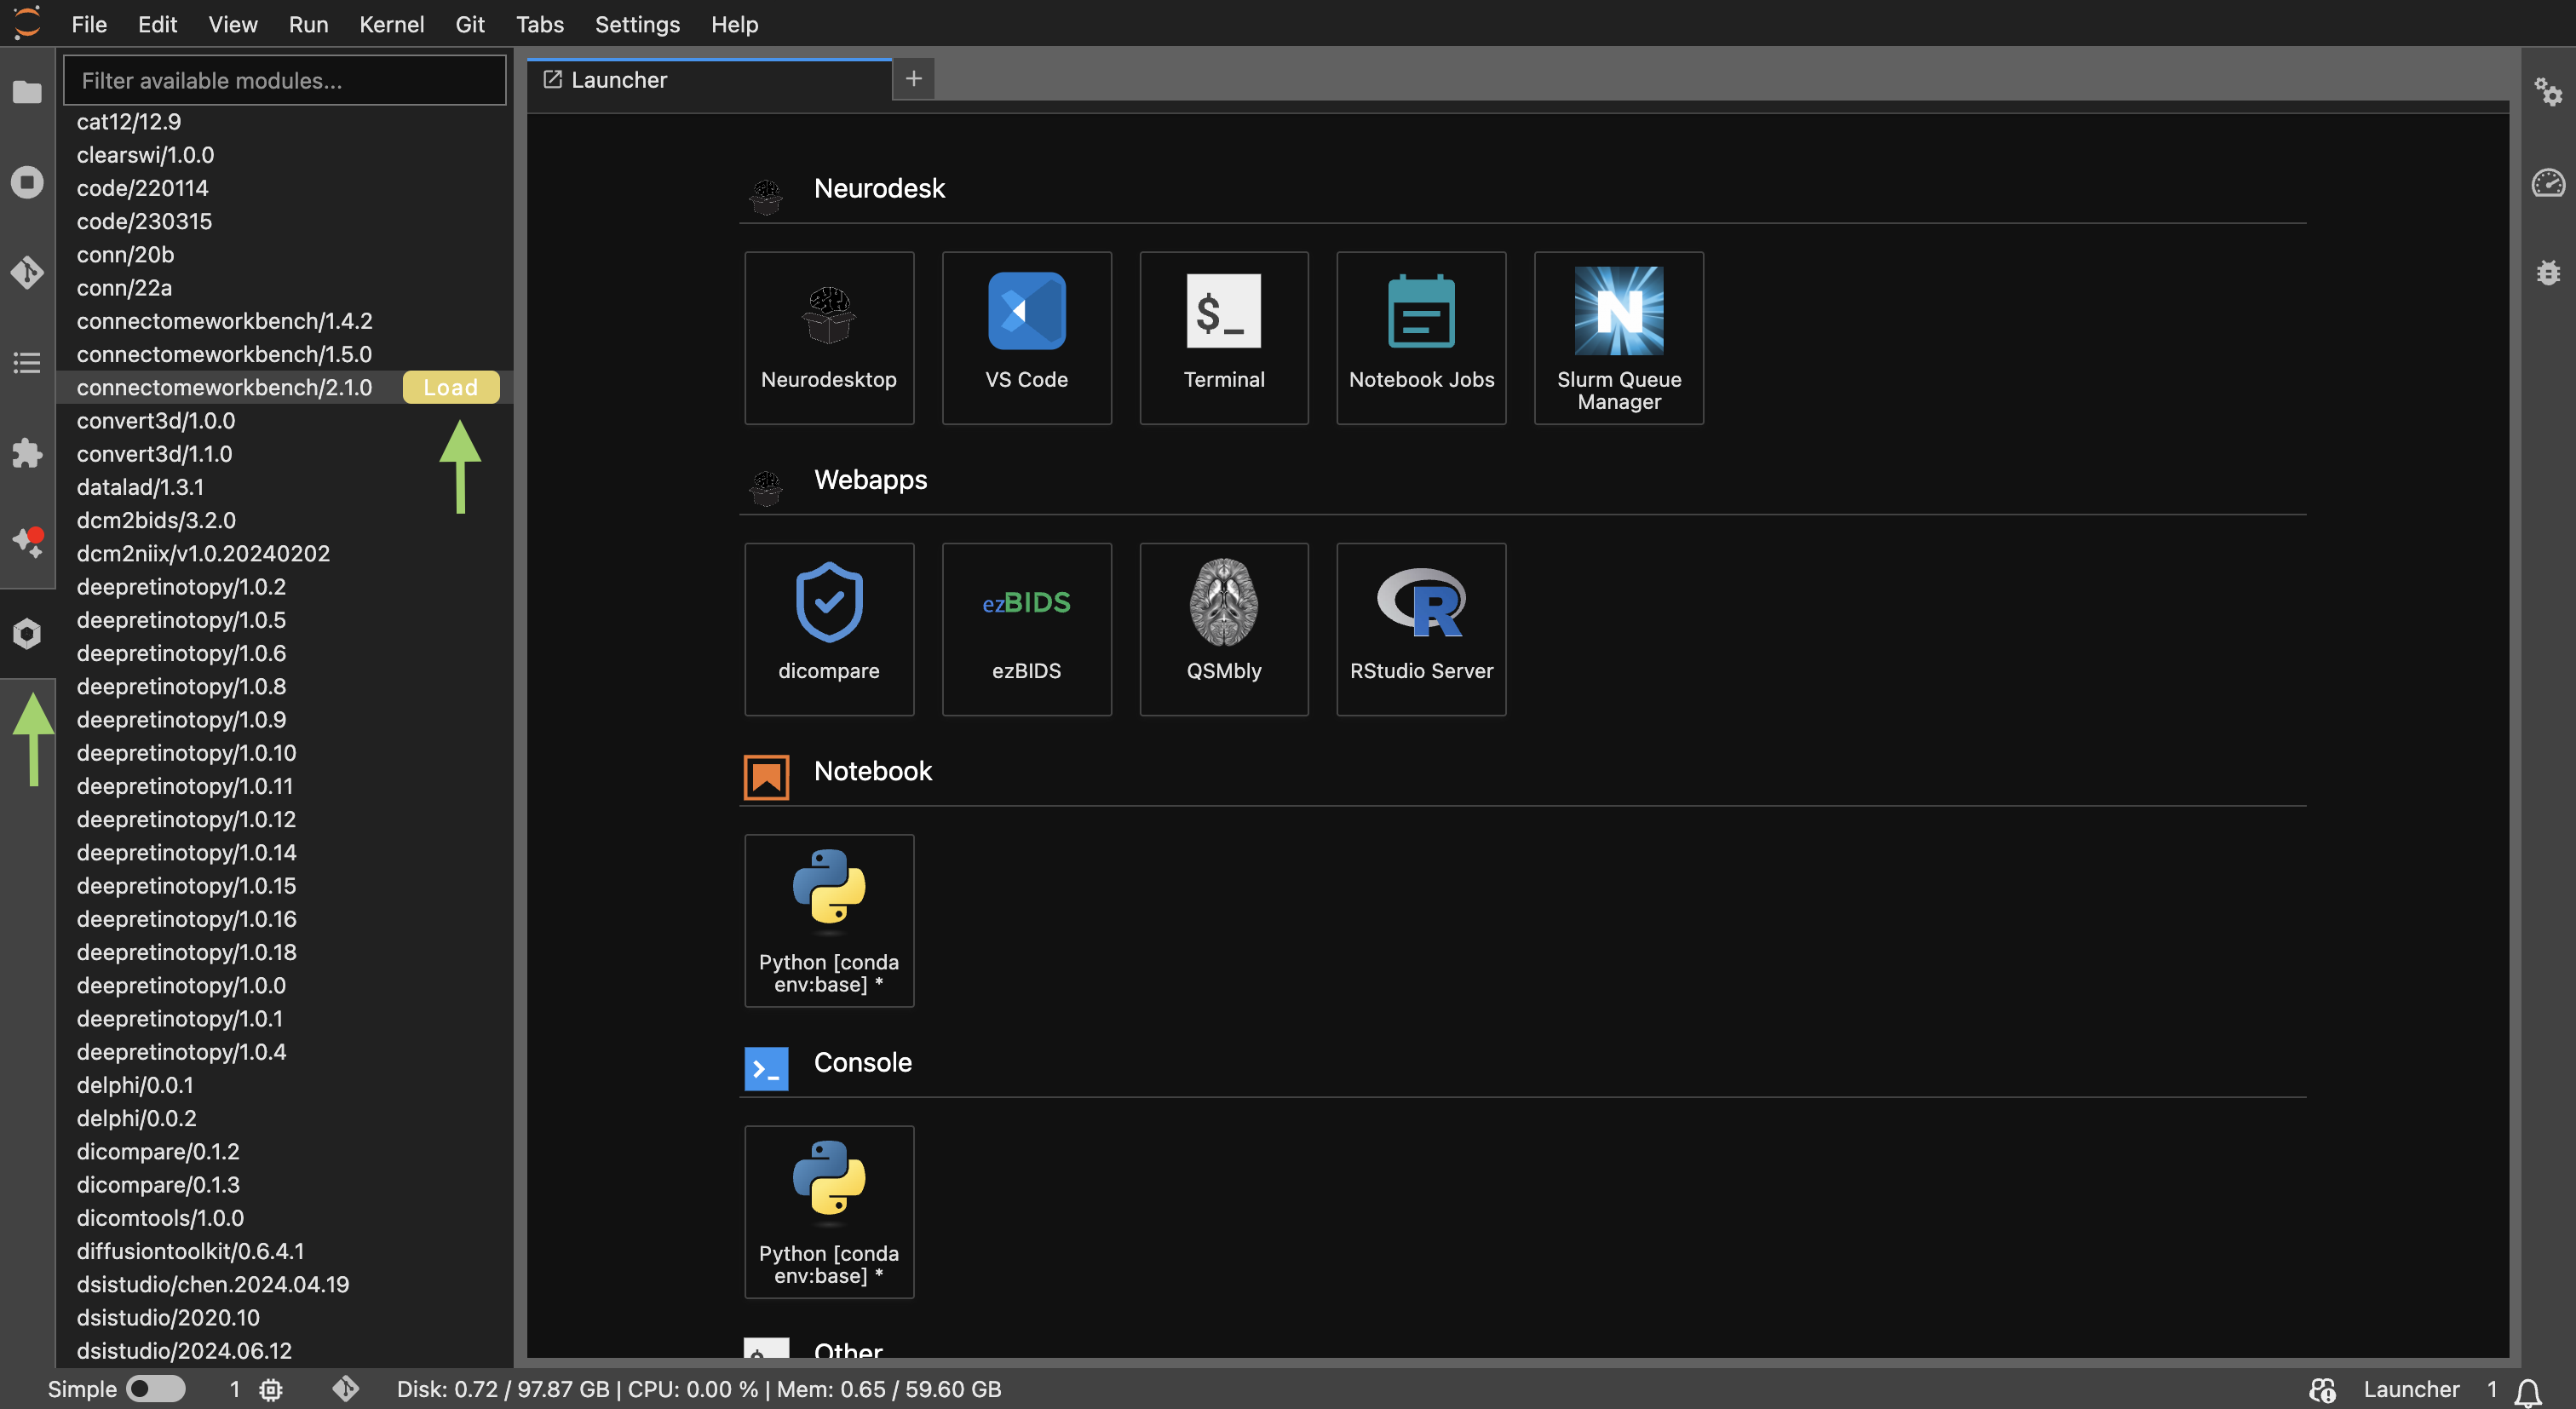Toggle Simple interface mode switch
2576x1409 pixels.
click(156, 1389)
